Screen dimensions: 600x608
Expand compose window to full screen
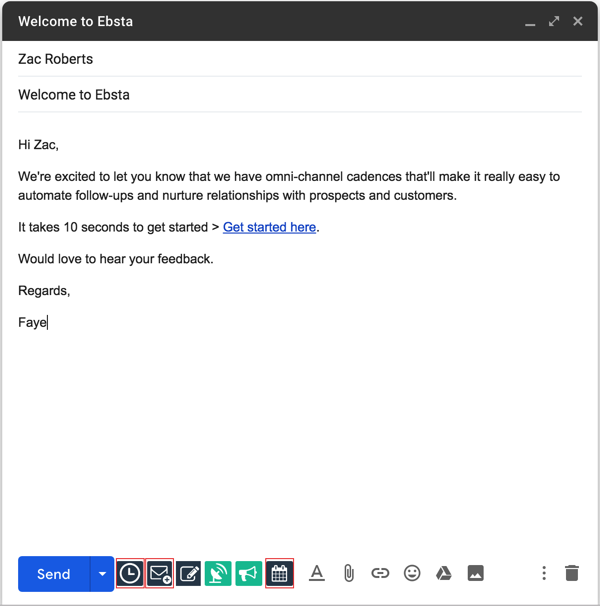[554, 21]
